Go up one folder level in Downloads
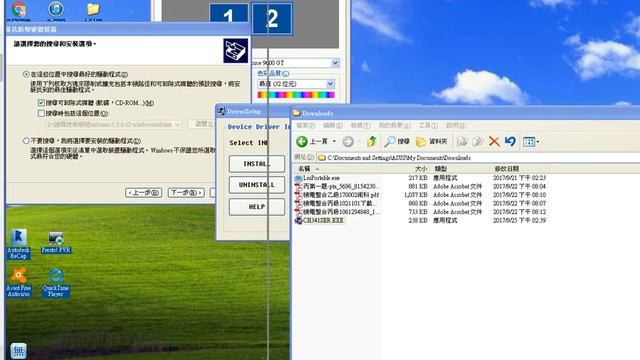640x360 pixels. click(x=371, y=142)
